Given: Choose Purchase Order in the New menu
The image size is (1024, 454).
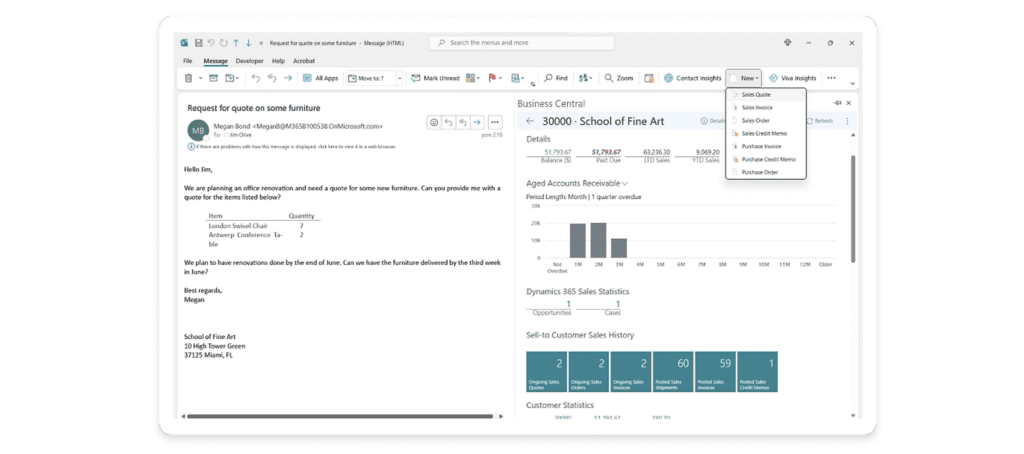Looking at the screenshot, I should (x=759, y=172).
